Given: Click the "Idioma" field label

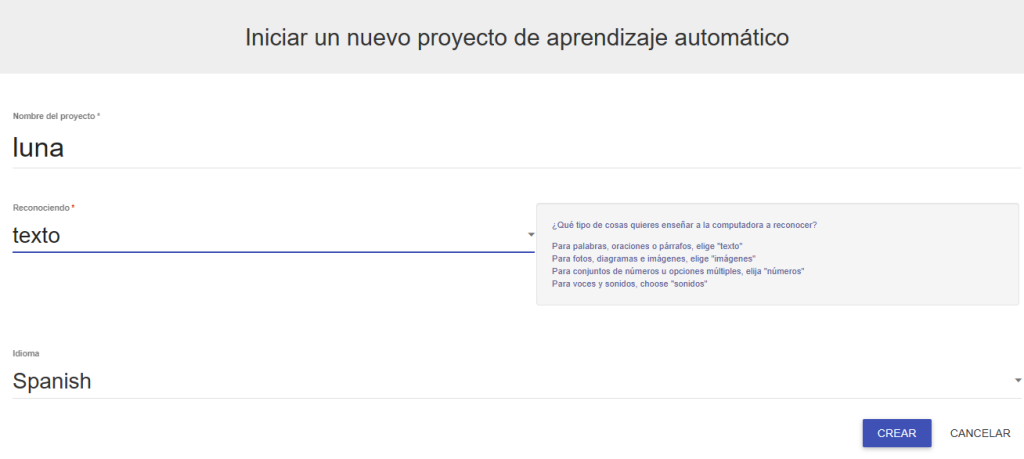Looking at the screenshot, I should 25,353.
